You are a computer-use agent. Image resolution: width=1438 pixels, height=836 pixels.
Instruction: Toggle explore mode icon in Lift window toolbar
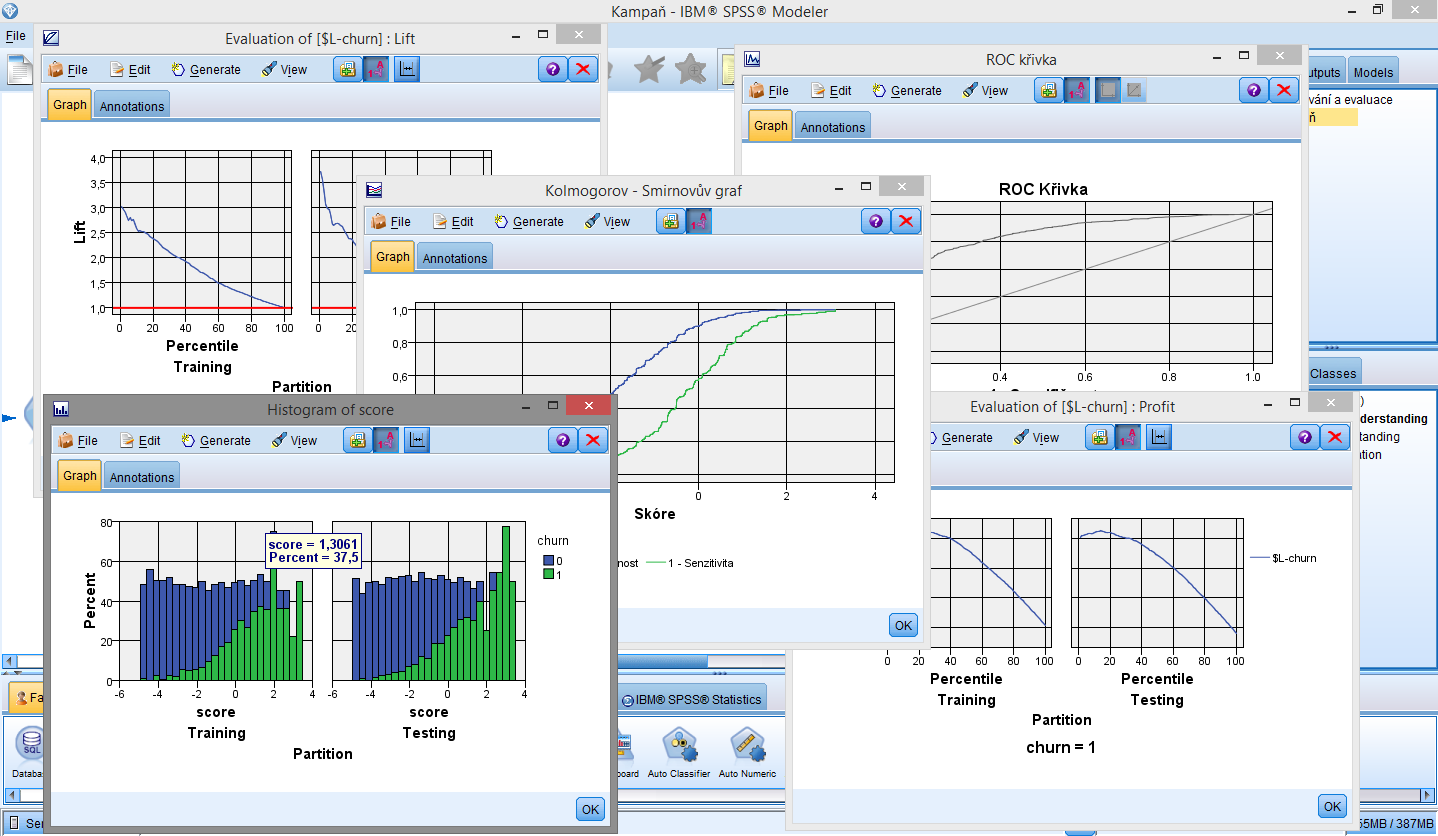coord(376,69)
